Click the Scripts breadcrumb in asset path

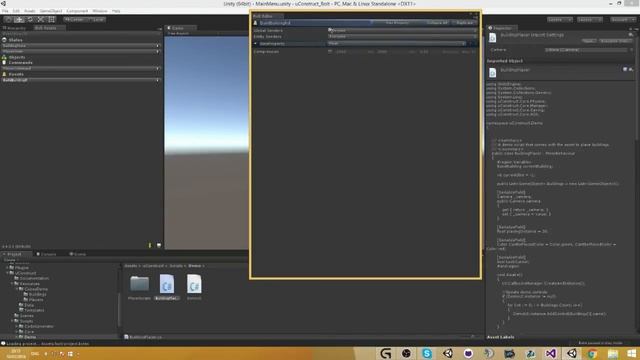[176, 266]
